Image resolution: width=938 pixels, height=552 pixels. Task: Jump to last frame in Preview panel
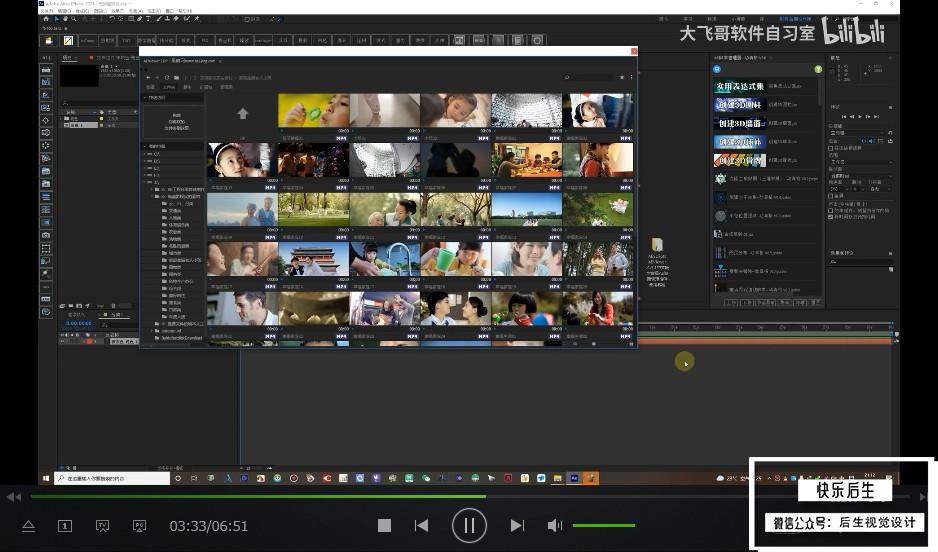coord(876,117)
